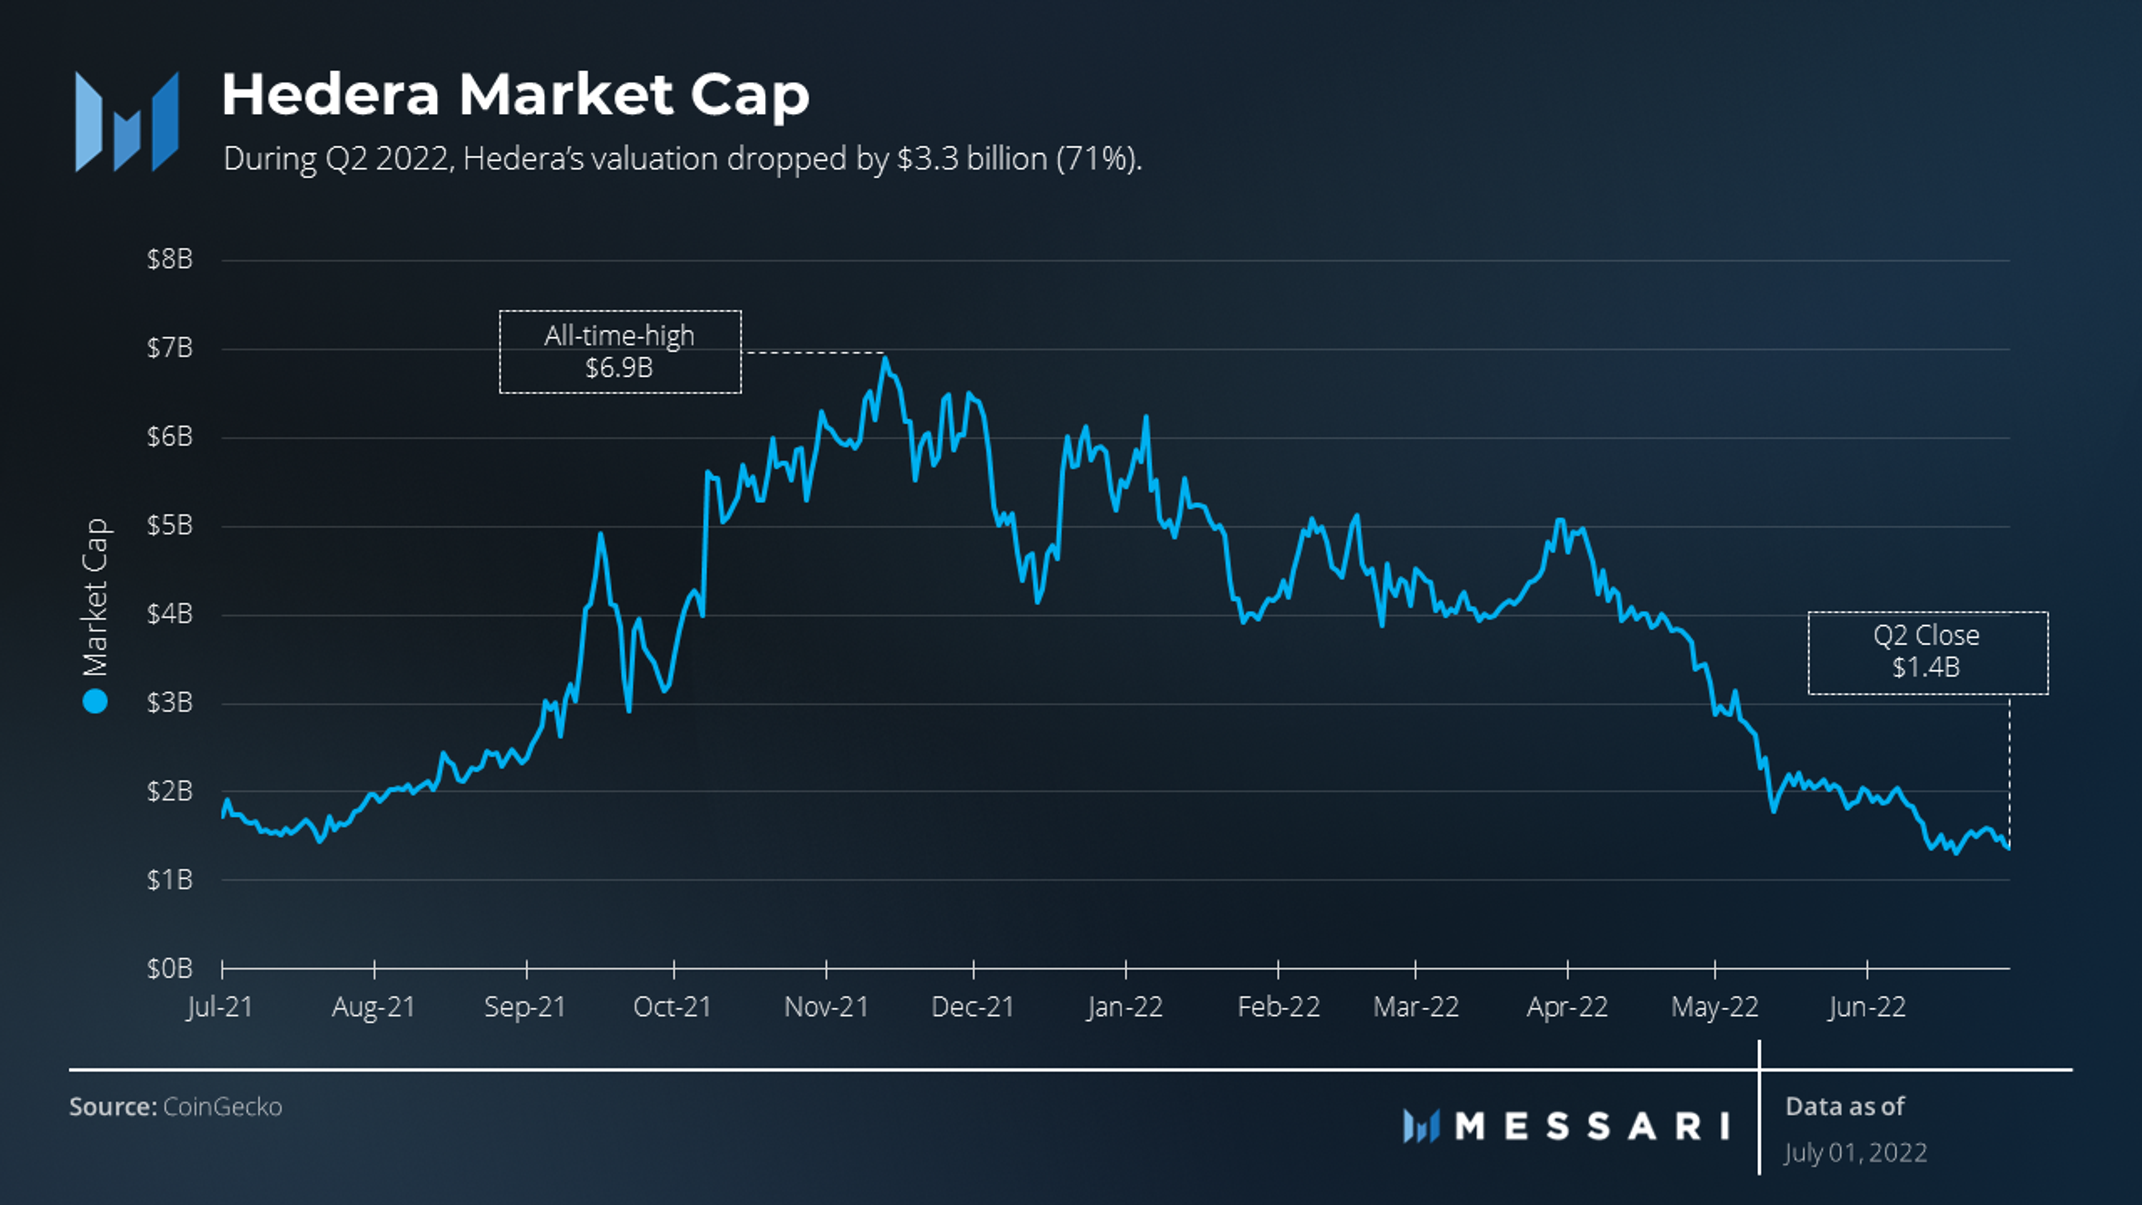Click the Sep-21 x-axis label
This screenshot has width=2142, height=1205.
coord(525,1007)
